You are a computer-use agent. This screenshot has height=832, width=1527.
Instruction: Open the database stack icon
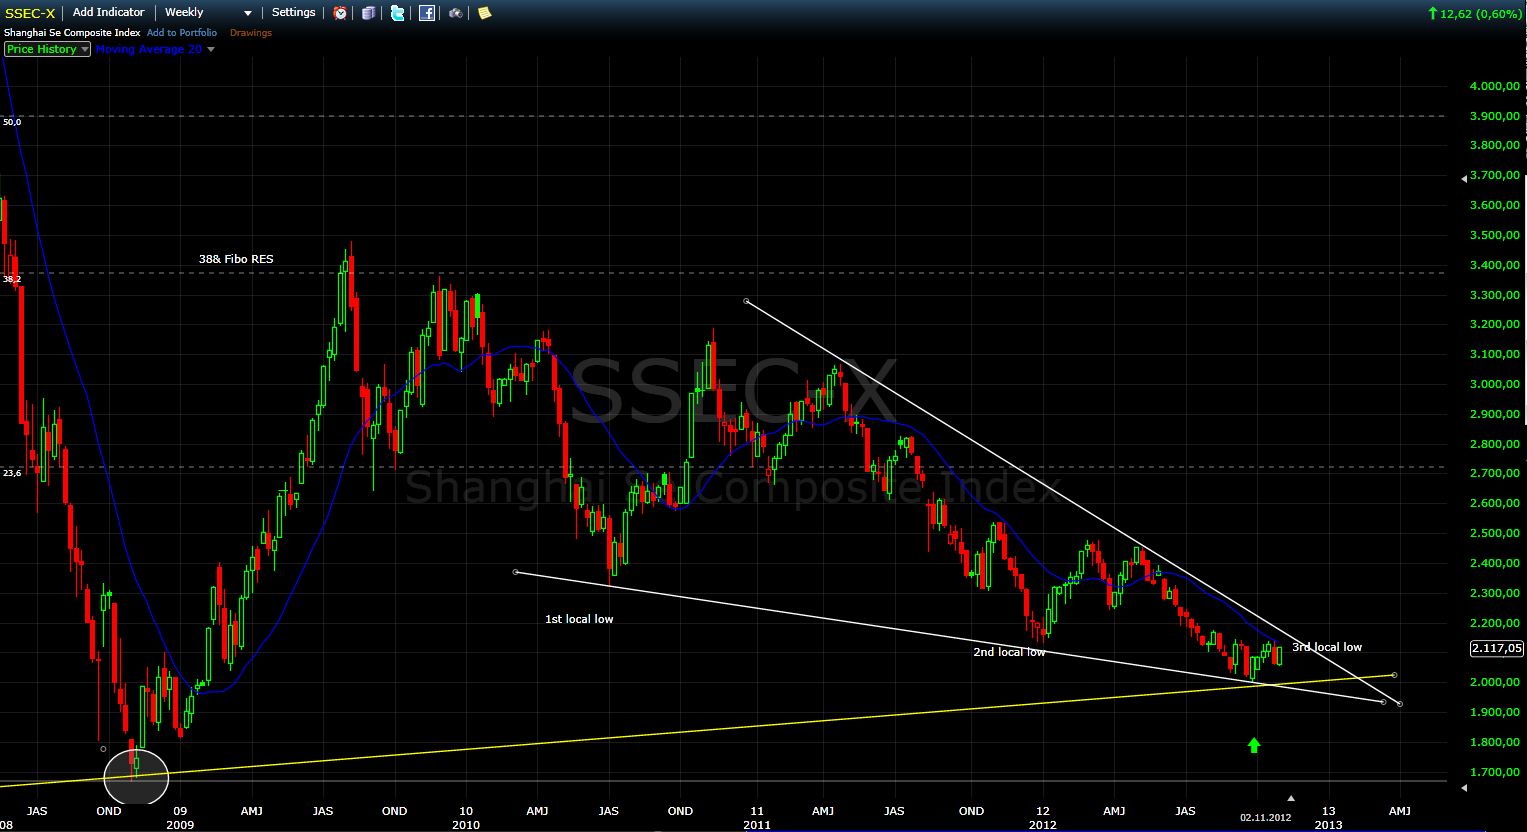(369, 13)
